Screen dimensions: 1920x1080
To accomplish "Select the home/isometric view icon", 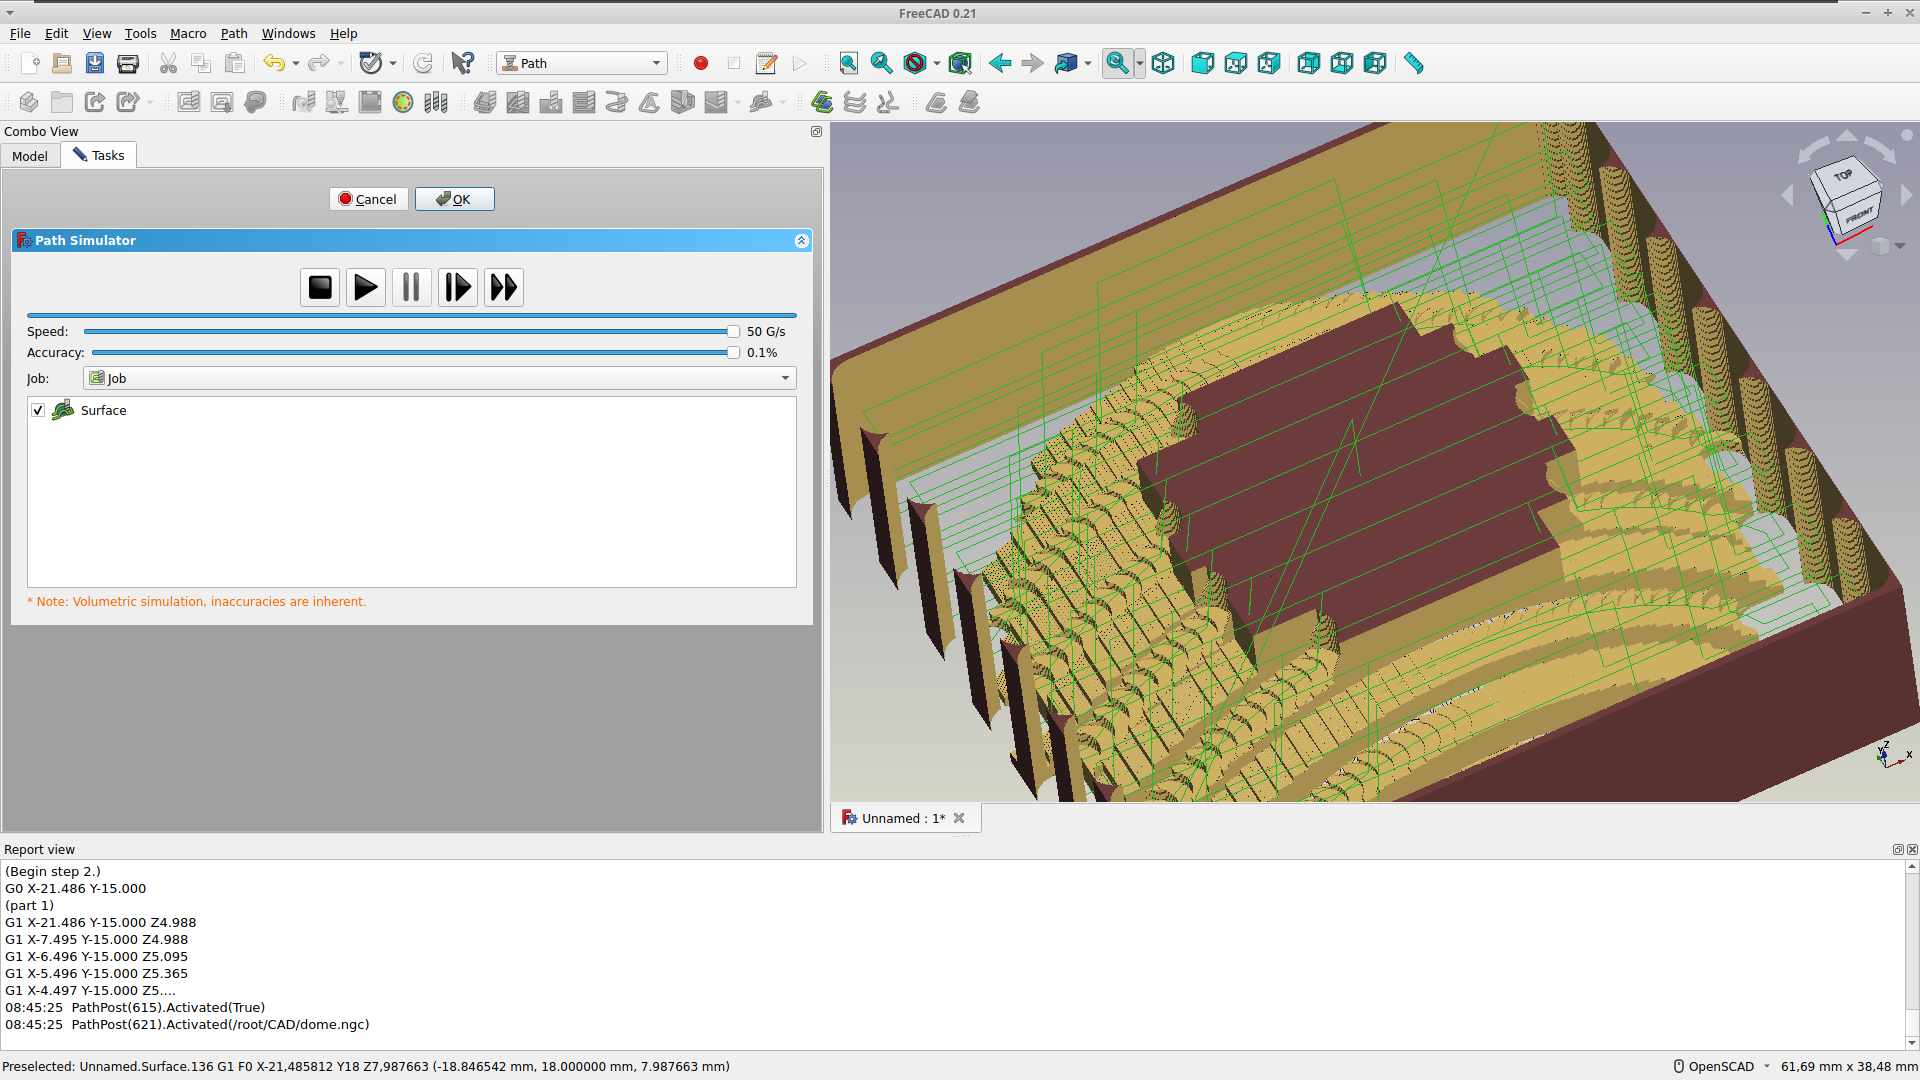I will 1163,62.
